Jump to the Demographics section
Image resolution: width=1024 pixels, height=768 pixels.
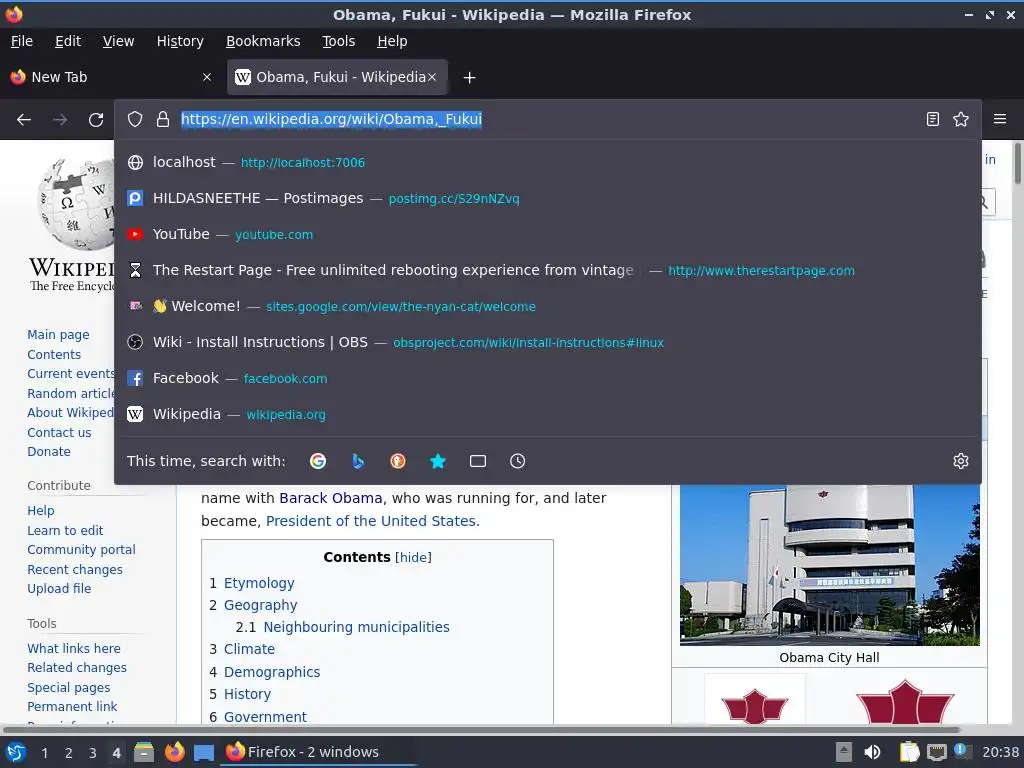[272, 672]
